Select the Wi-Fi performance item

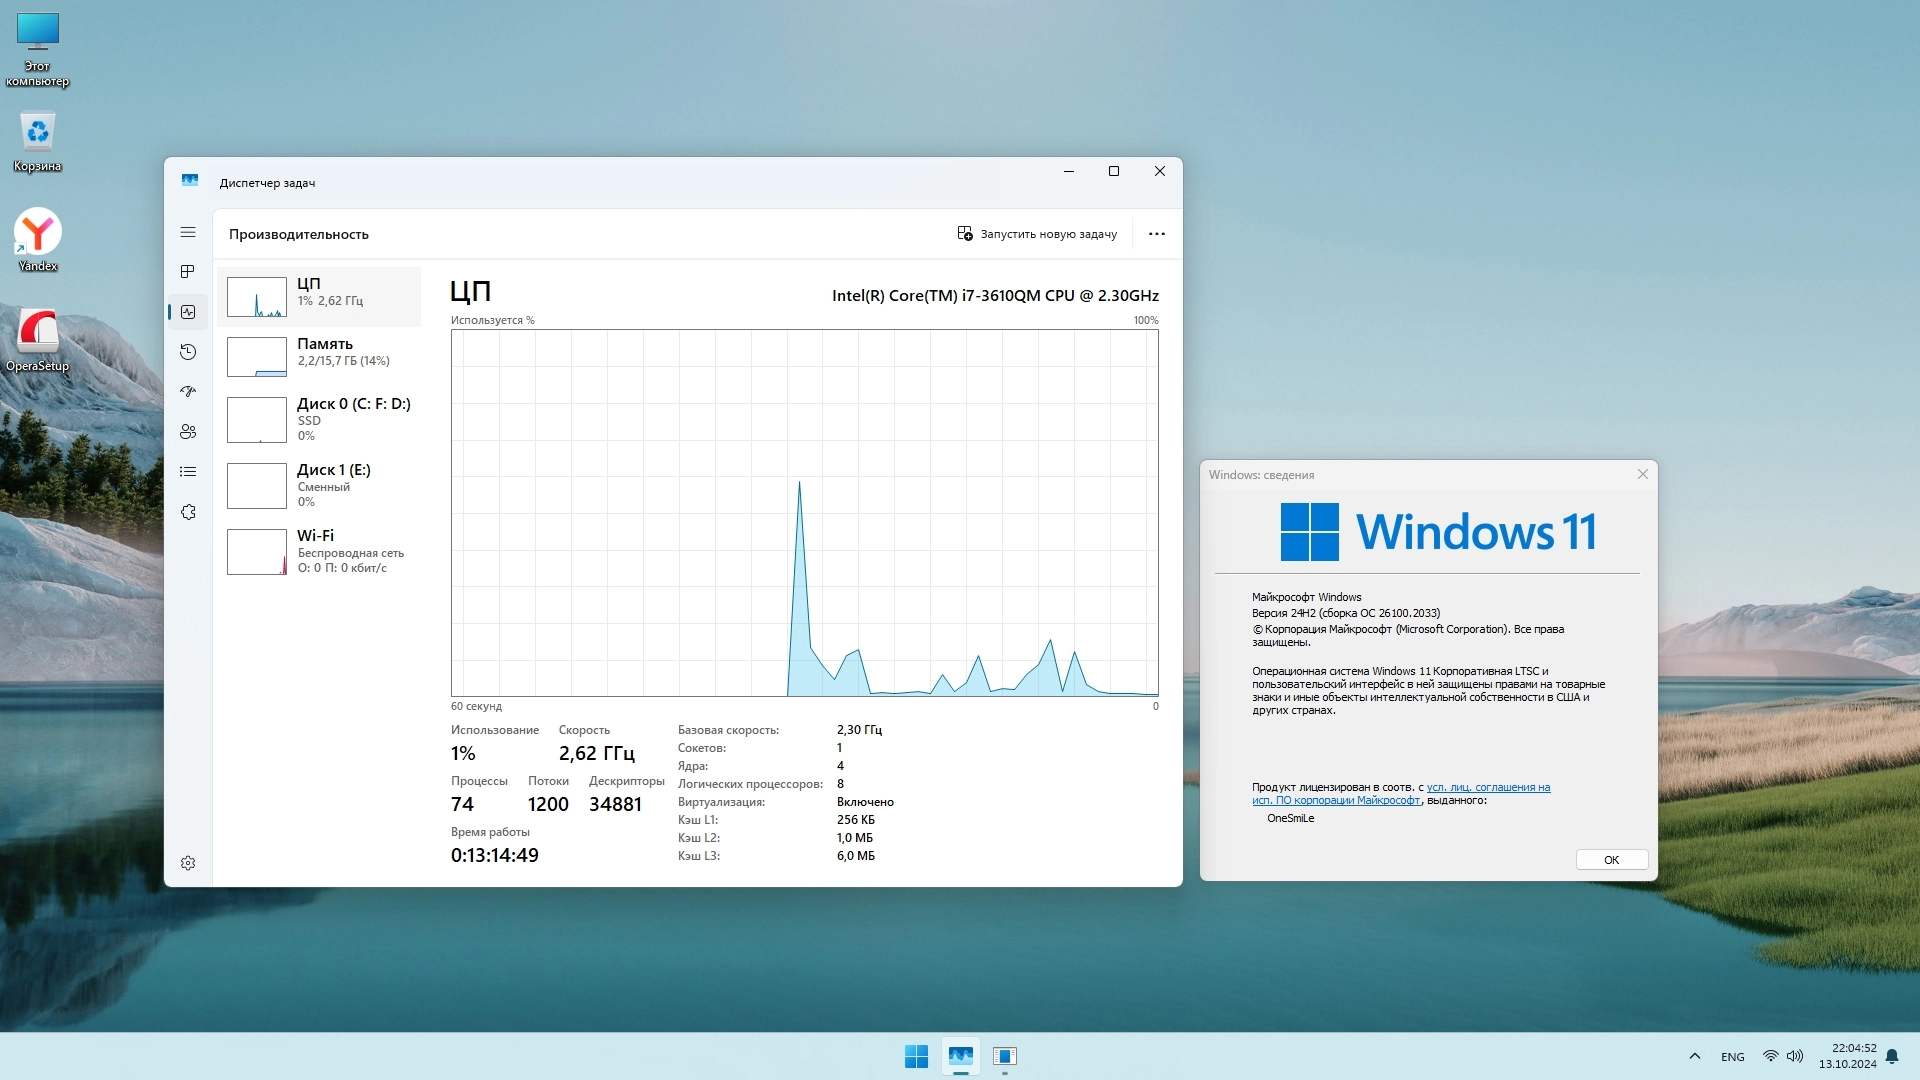click(320, 551)
